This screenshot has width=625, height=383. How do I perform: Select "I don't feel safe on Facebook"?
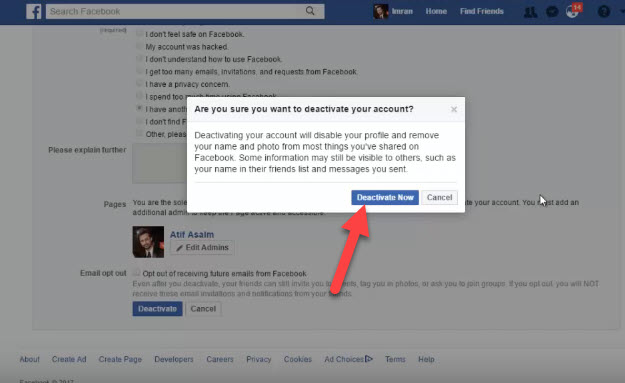[x=139, y=34]
